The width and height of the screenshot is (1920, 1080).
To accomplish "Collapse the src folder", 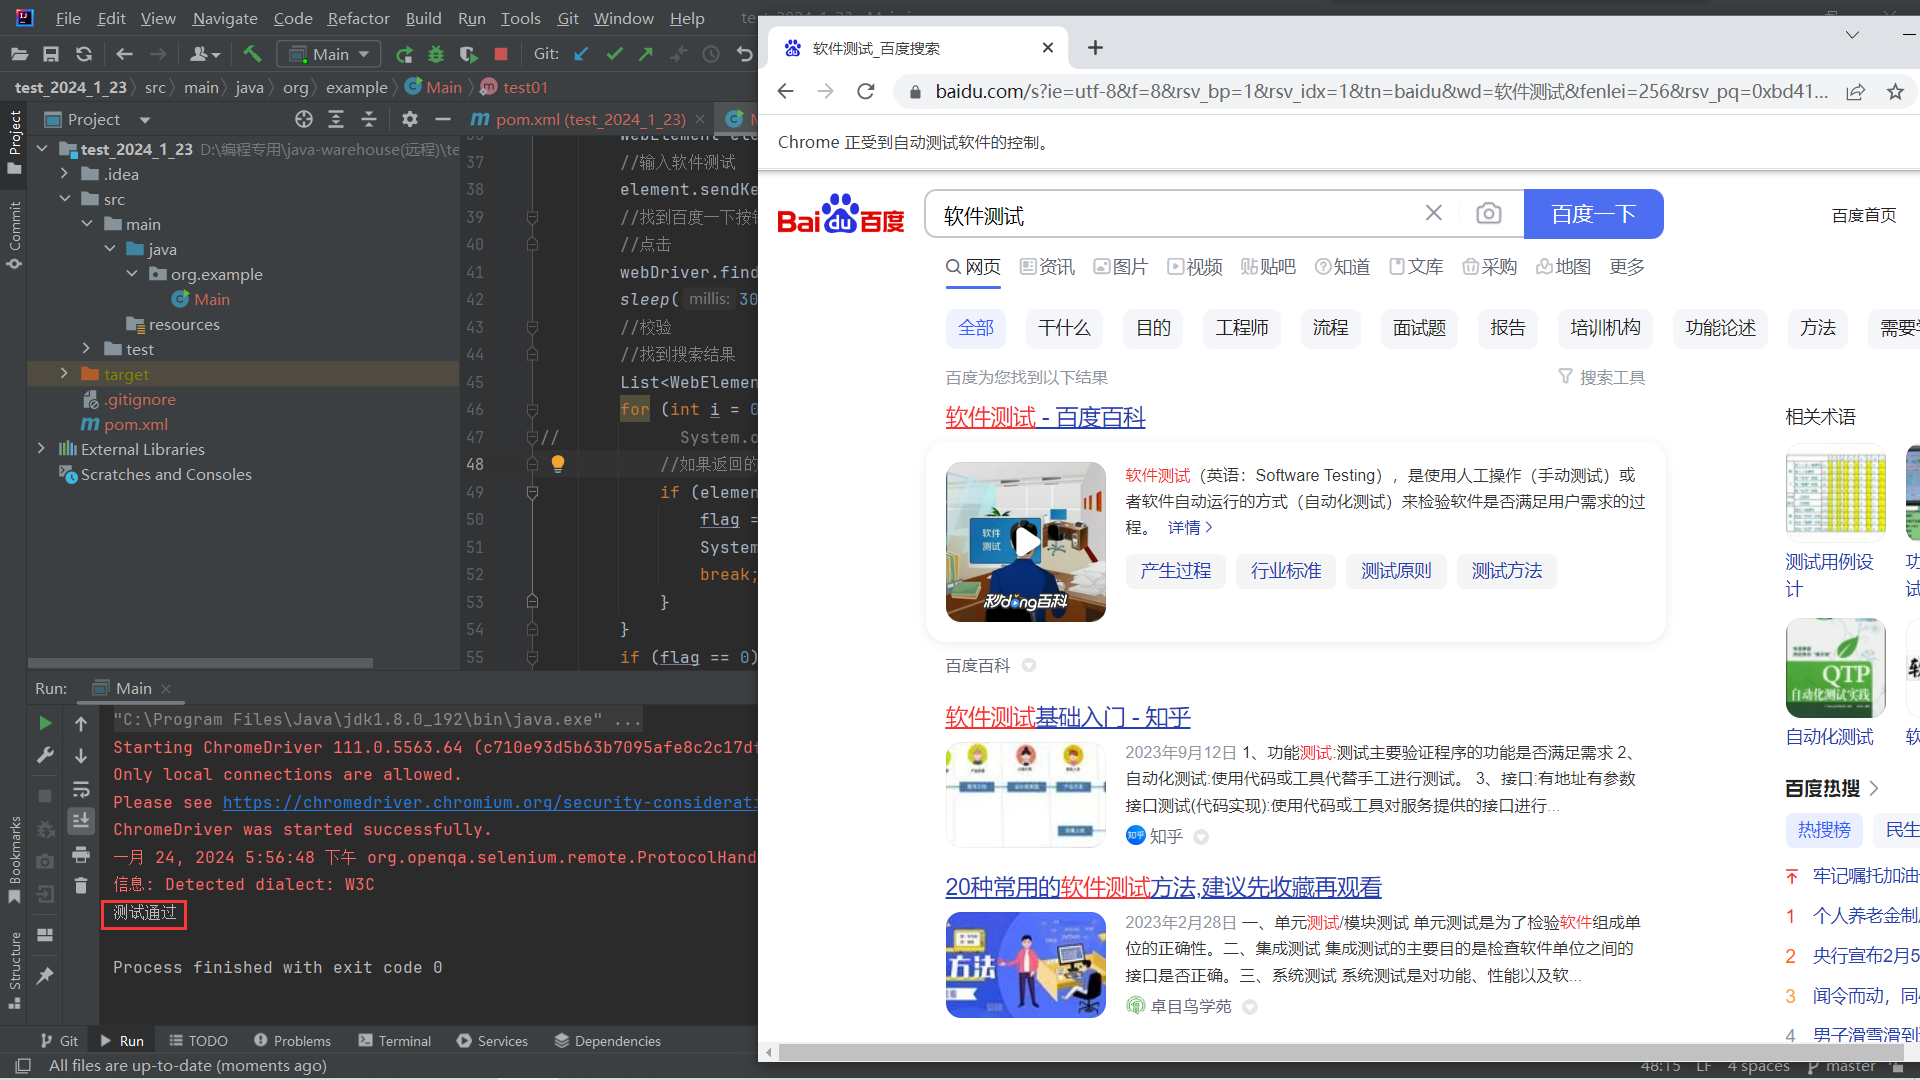I will click(x=64, y=198).
